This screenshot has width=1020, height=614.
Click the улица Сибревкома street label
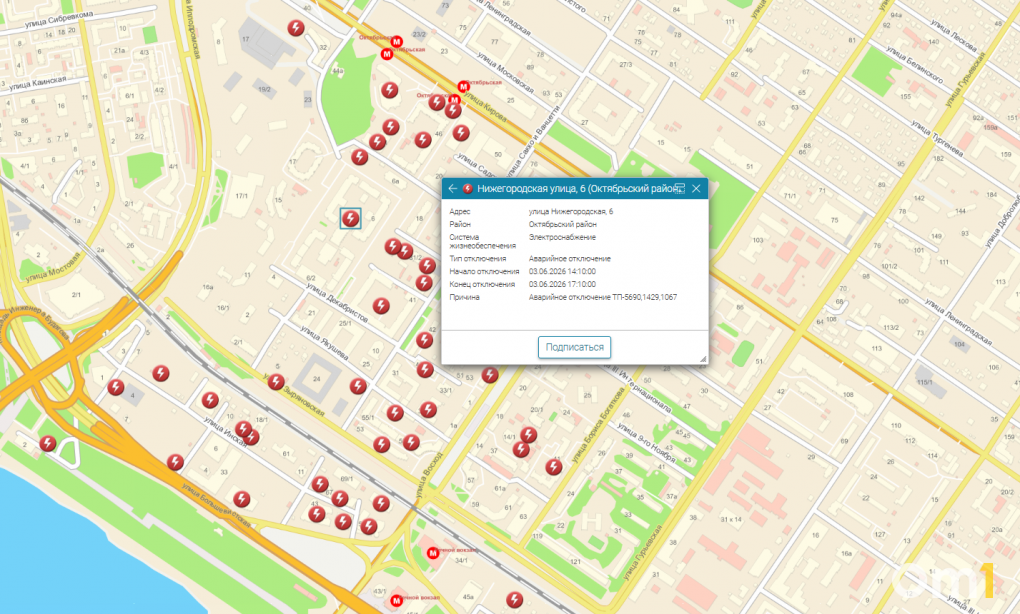59,20
